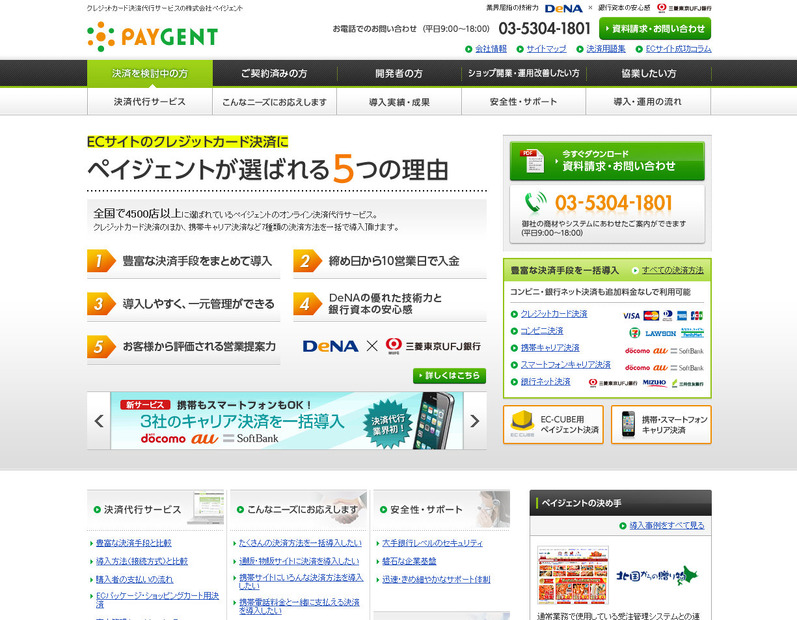The height and width of the screenshot is (620, 797).
Task: Click the green telephone handset icon
Action: click(536, 202)
